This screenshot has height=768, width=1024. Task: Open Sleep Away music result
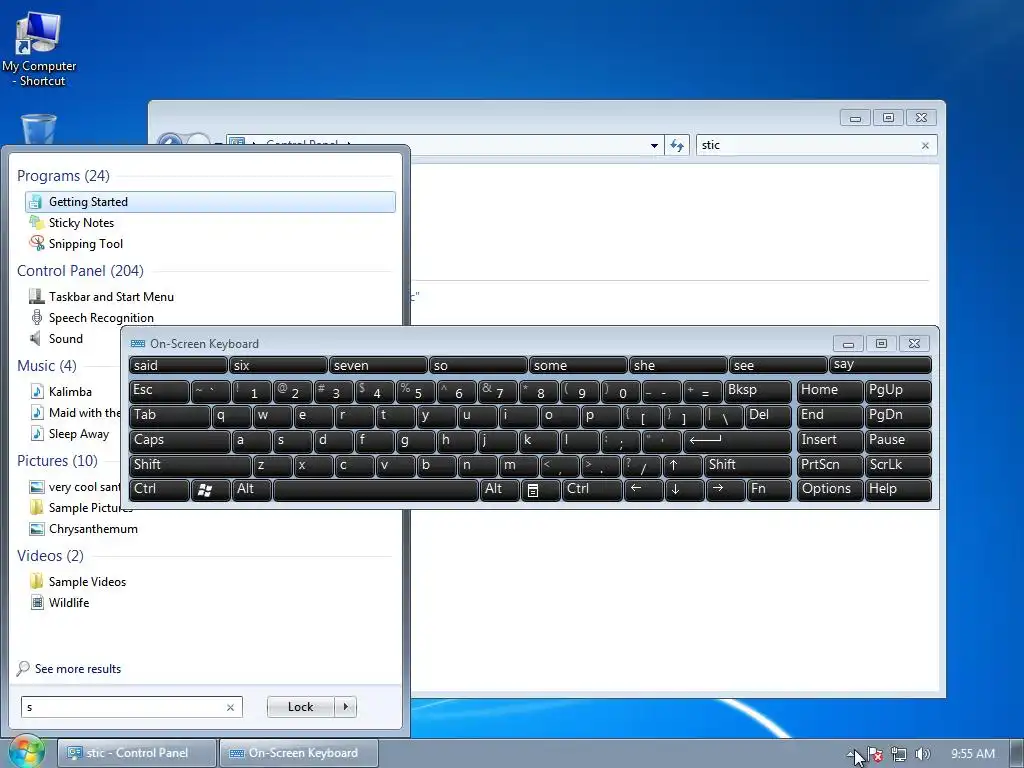78,434
